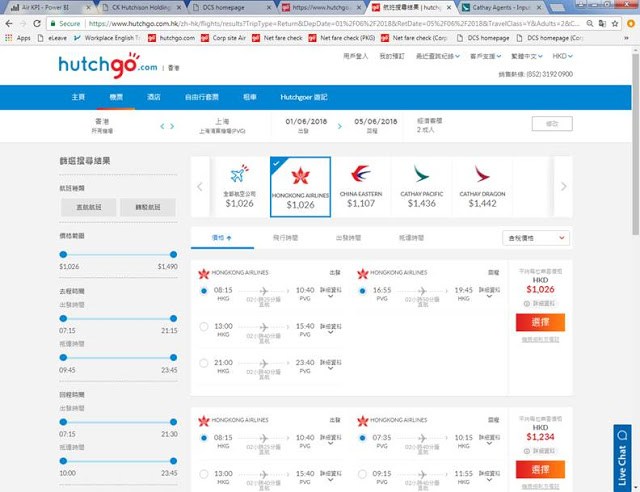Close the DCS homepage tab

269,7
